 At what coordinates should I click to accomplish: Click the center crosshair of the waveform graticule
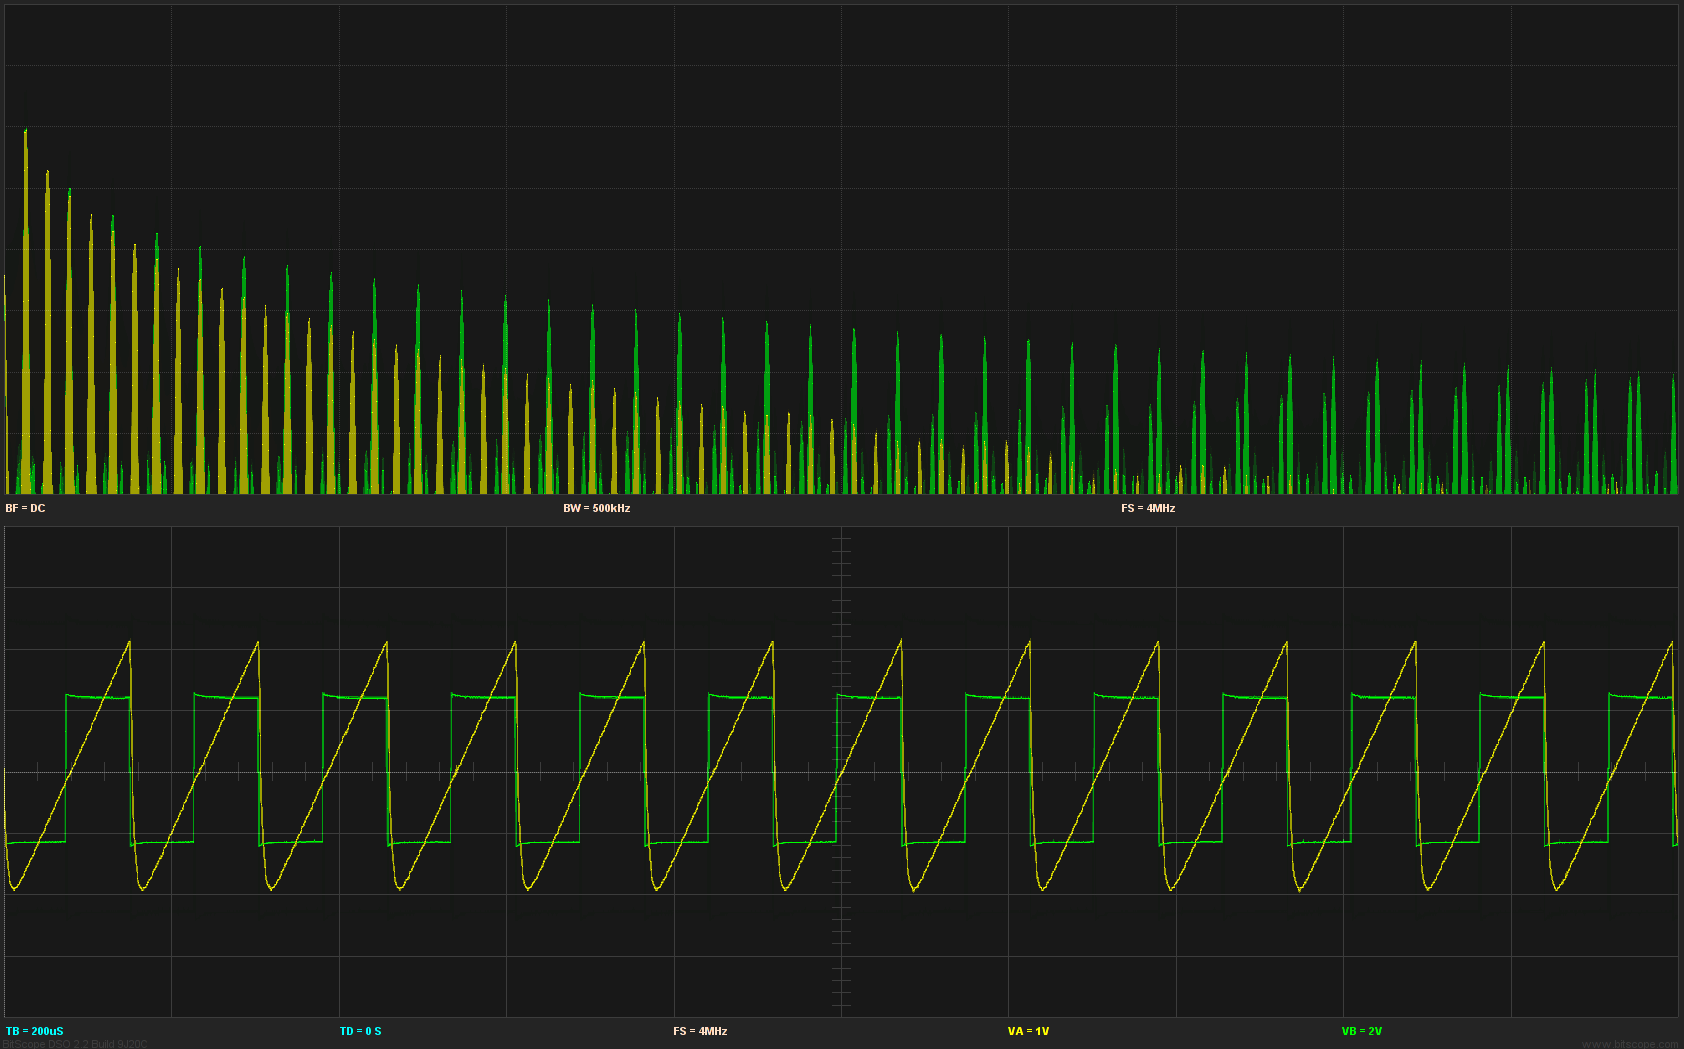click(x=841, y=772)
